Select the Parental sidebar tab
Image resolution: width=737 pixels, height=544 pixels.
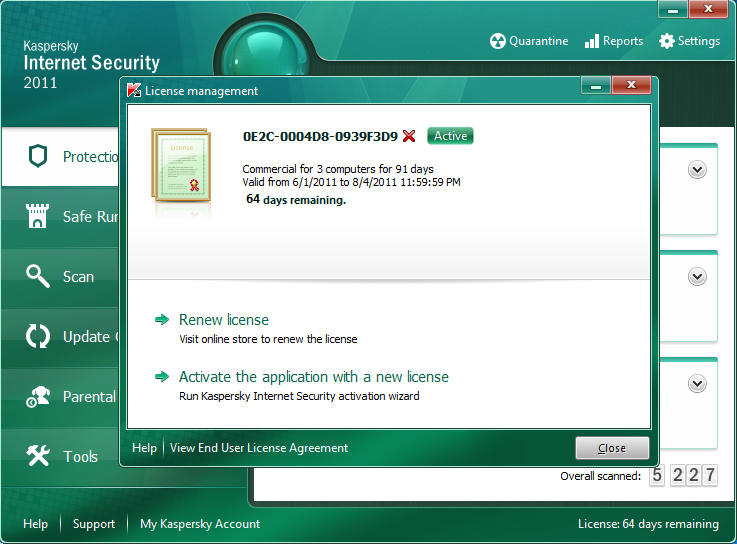pos(60,397)
